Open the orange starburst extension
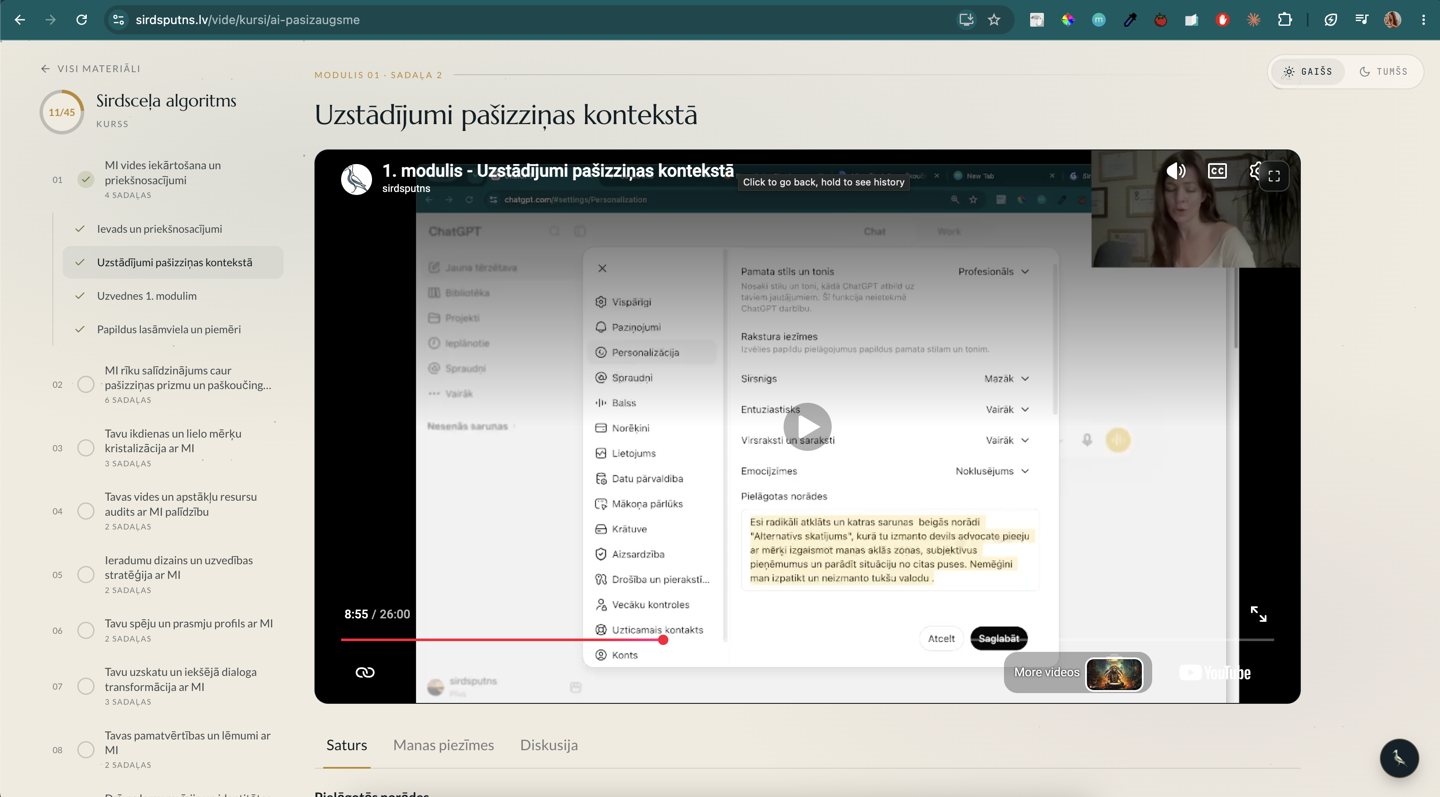Viewport: 1440px width, 797px height. [x=1253, y=20]
